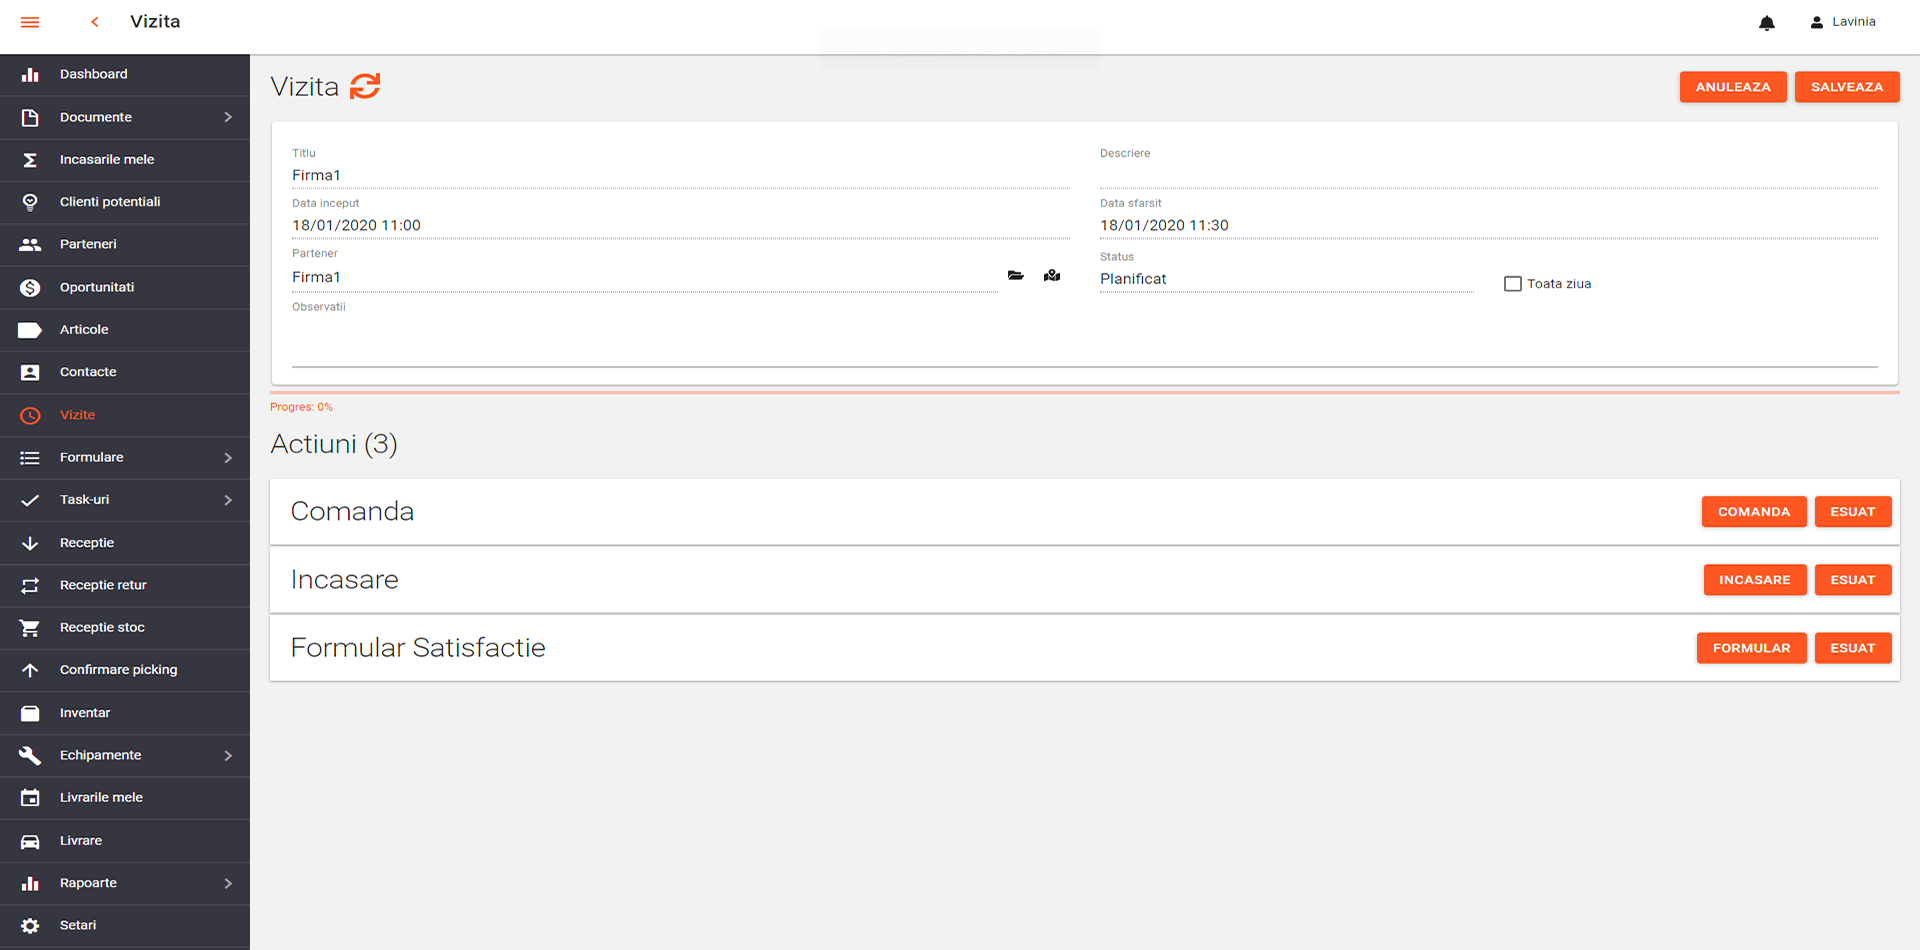Open the notifications bell
This screenshot has width=1920, height=950.
point(1767,23)
